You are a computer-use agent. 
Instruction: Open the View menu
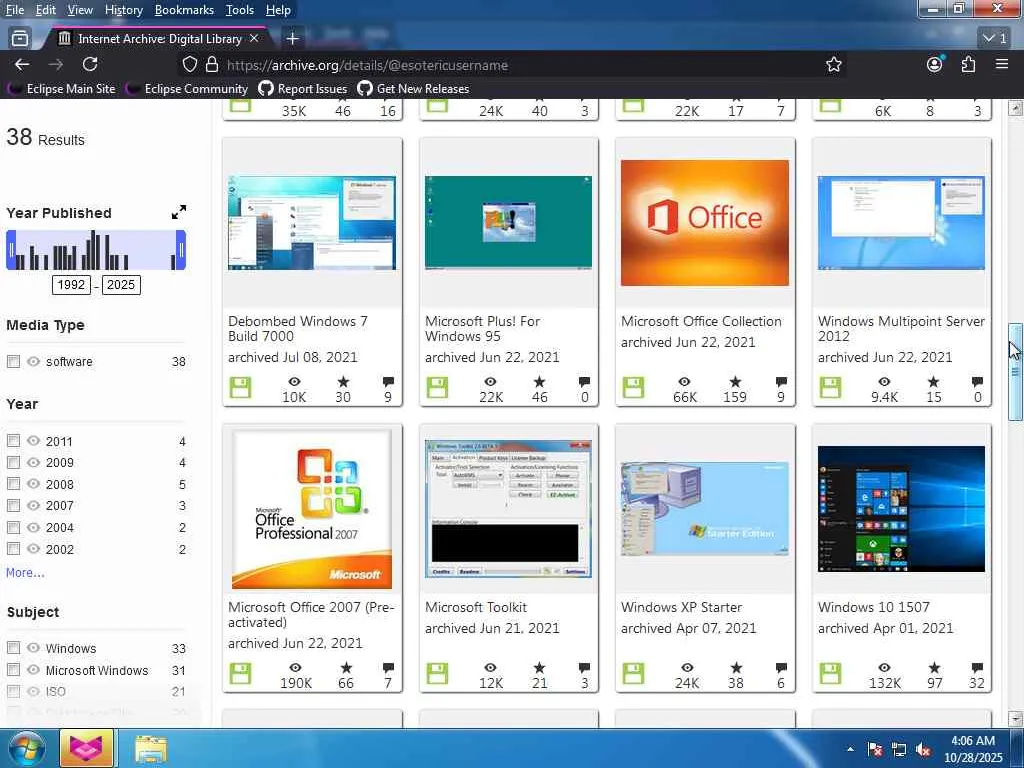point(80,10)
